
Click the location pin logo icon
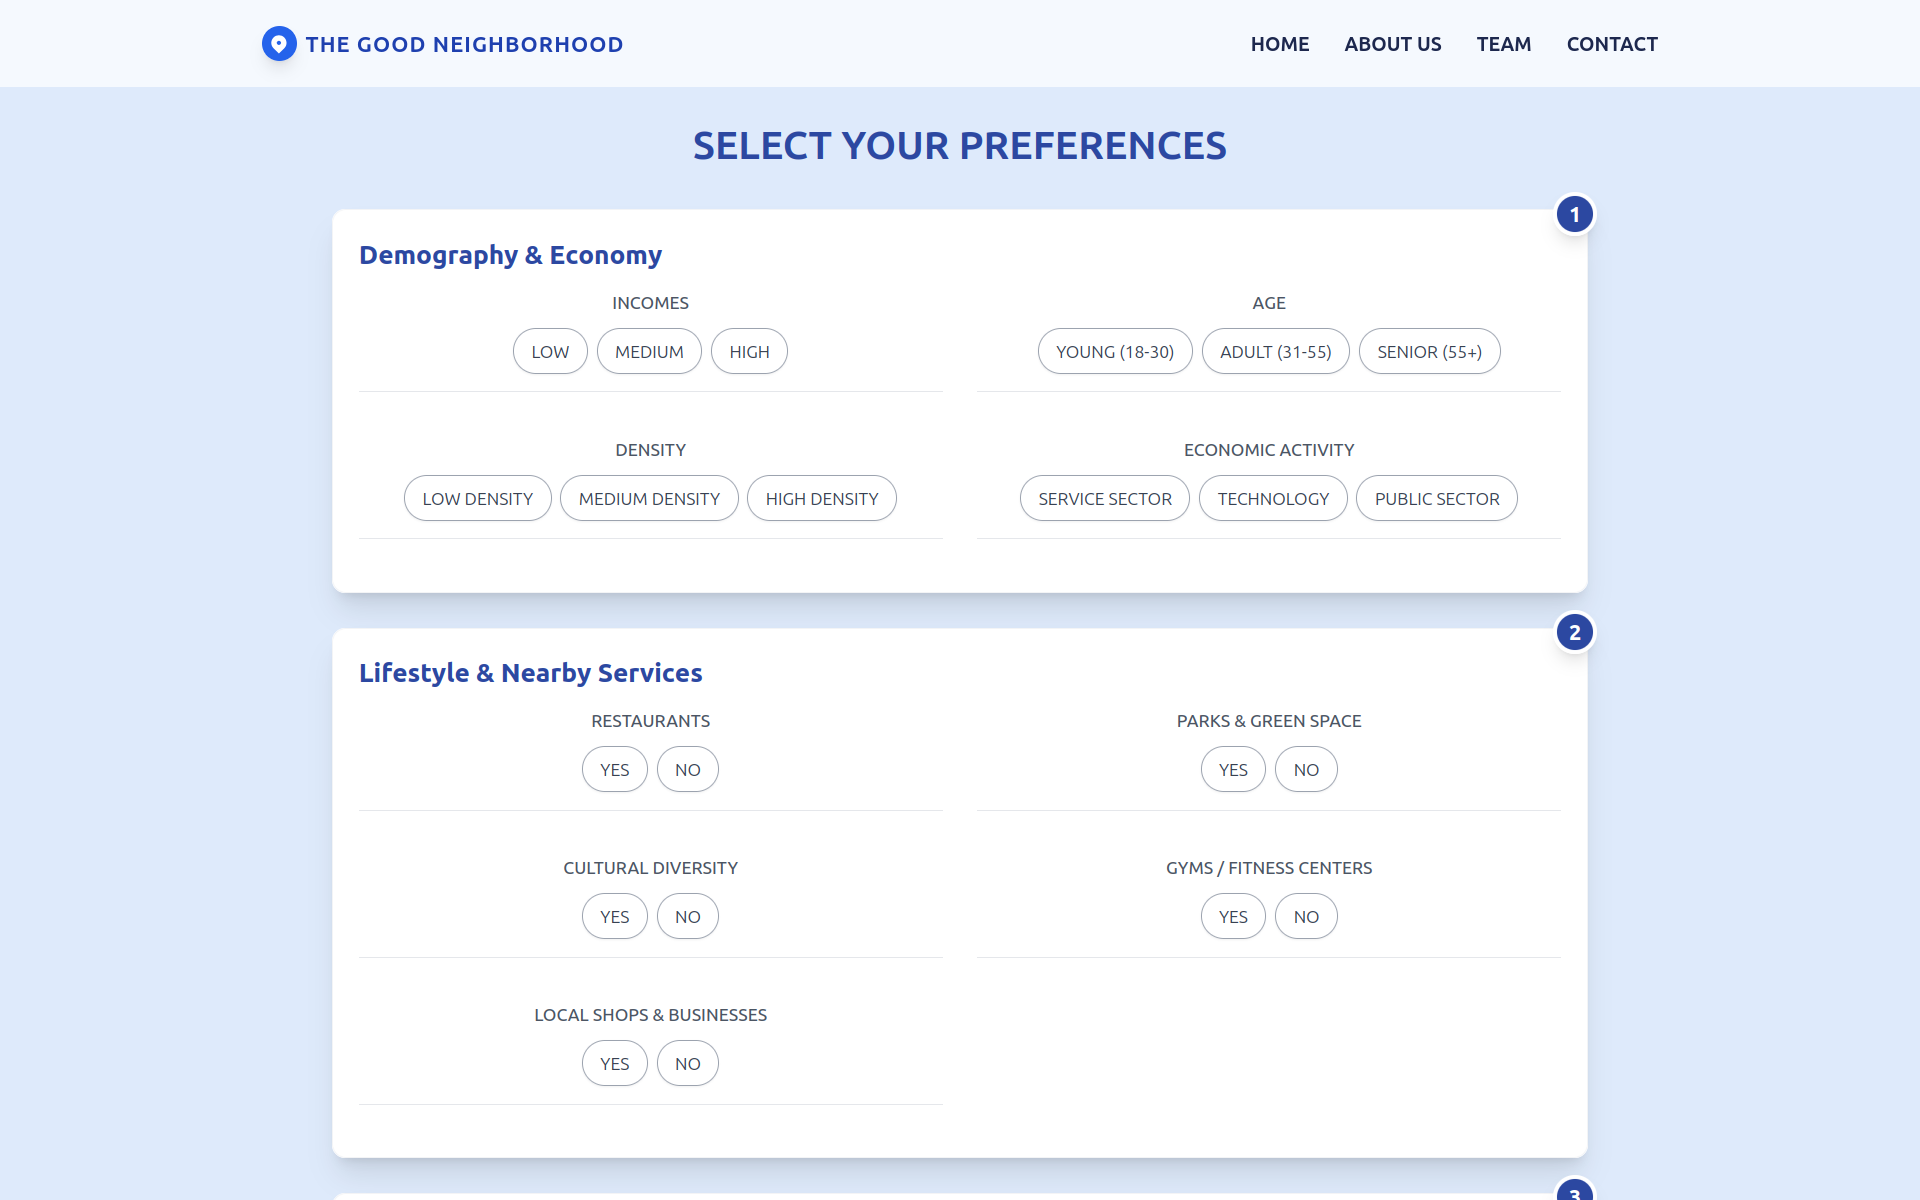[279, 44]
